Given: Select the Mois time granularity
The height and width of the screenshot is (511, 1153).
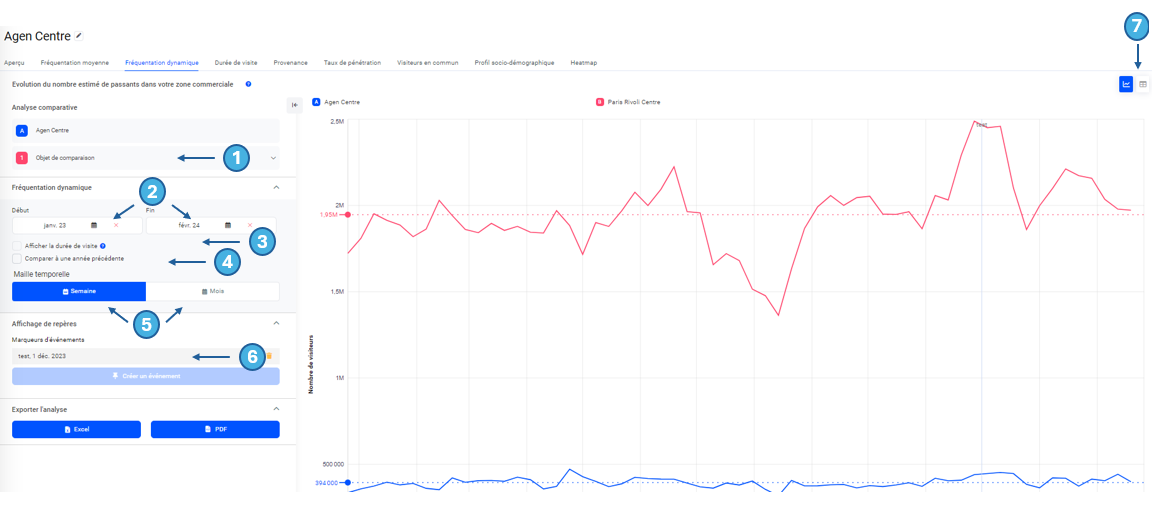Looking at the screenshot, I should pyautogui.click(x=213, y=291).
